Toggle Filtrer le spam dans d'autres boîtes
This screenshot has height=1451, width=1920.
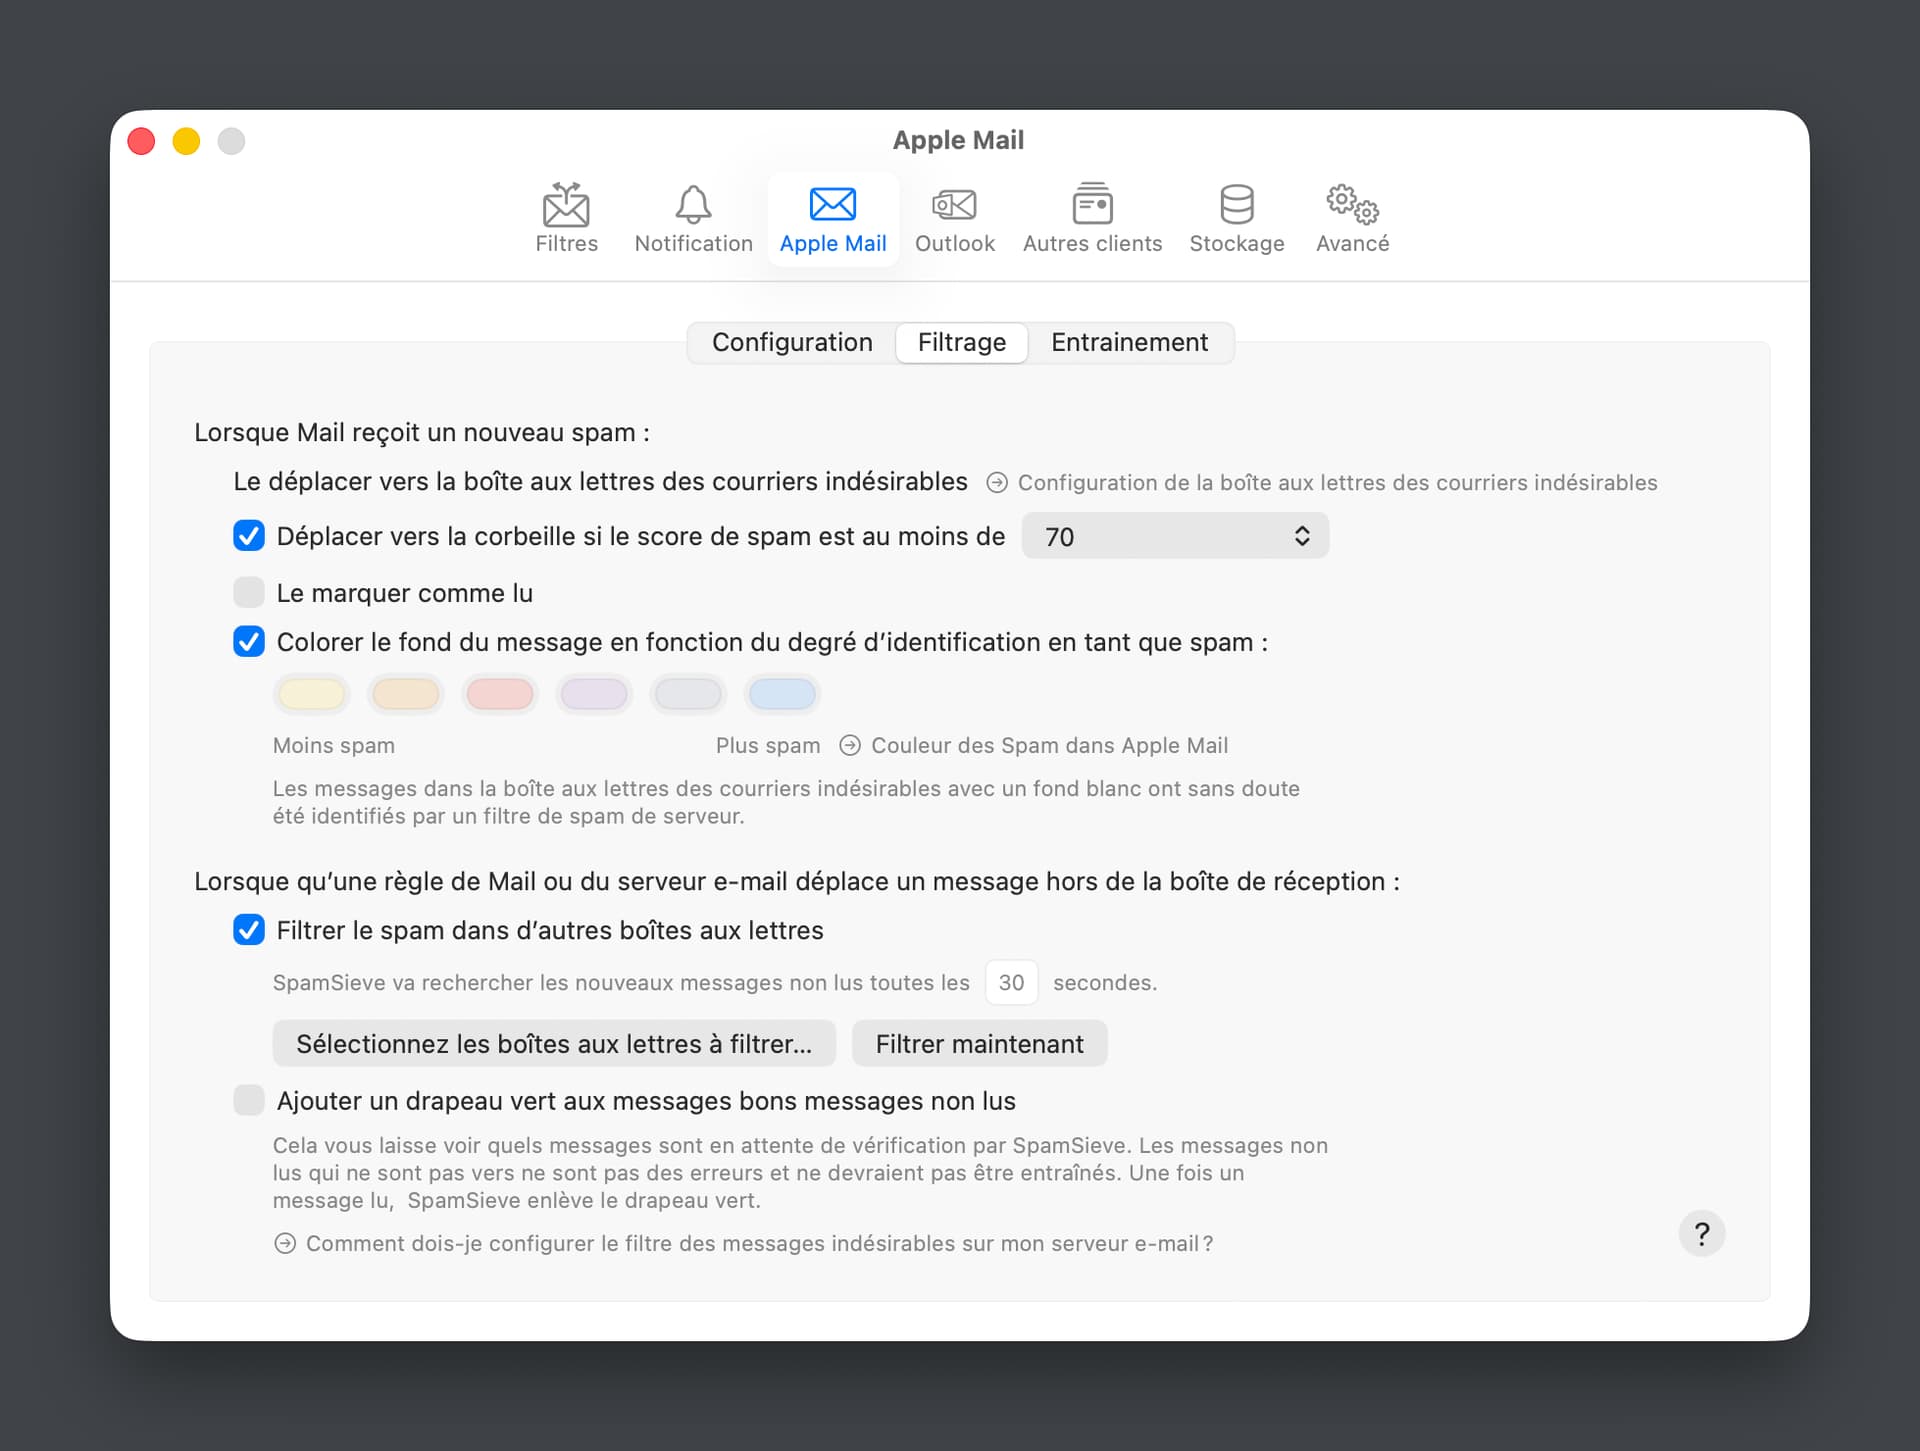249,930
